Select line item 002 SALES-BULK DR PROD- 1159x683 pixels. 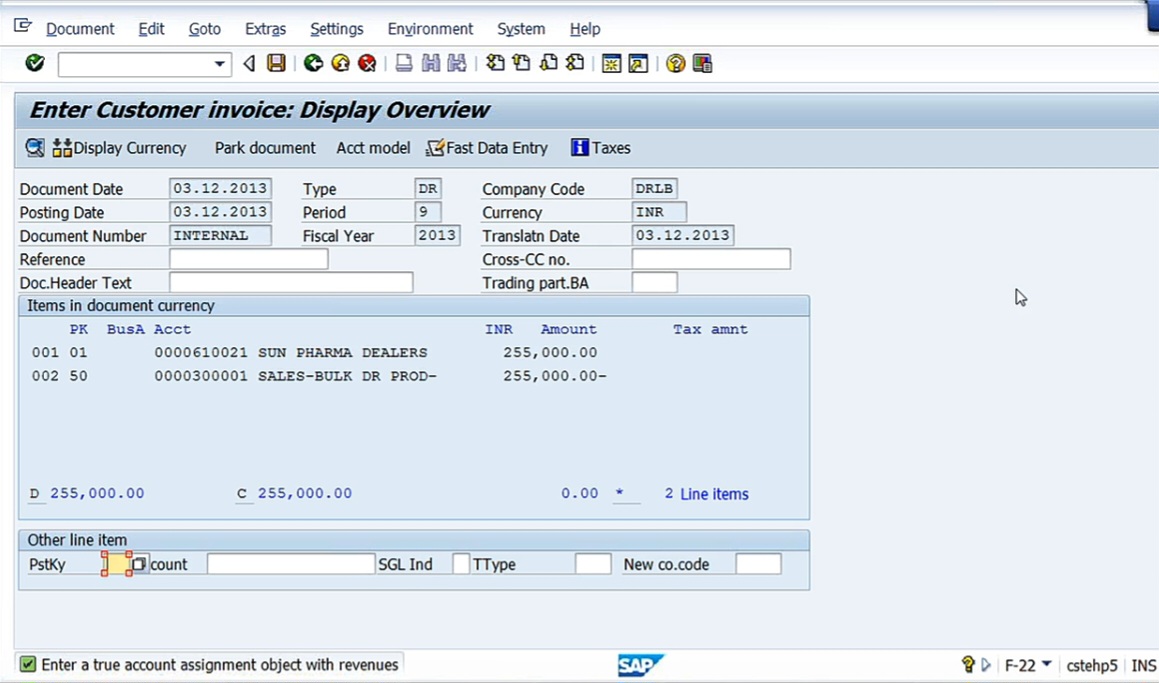[x=319, y=376]
